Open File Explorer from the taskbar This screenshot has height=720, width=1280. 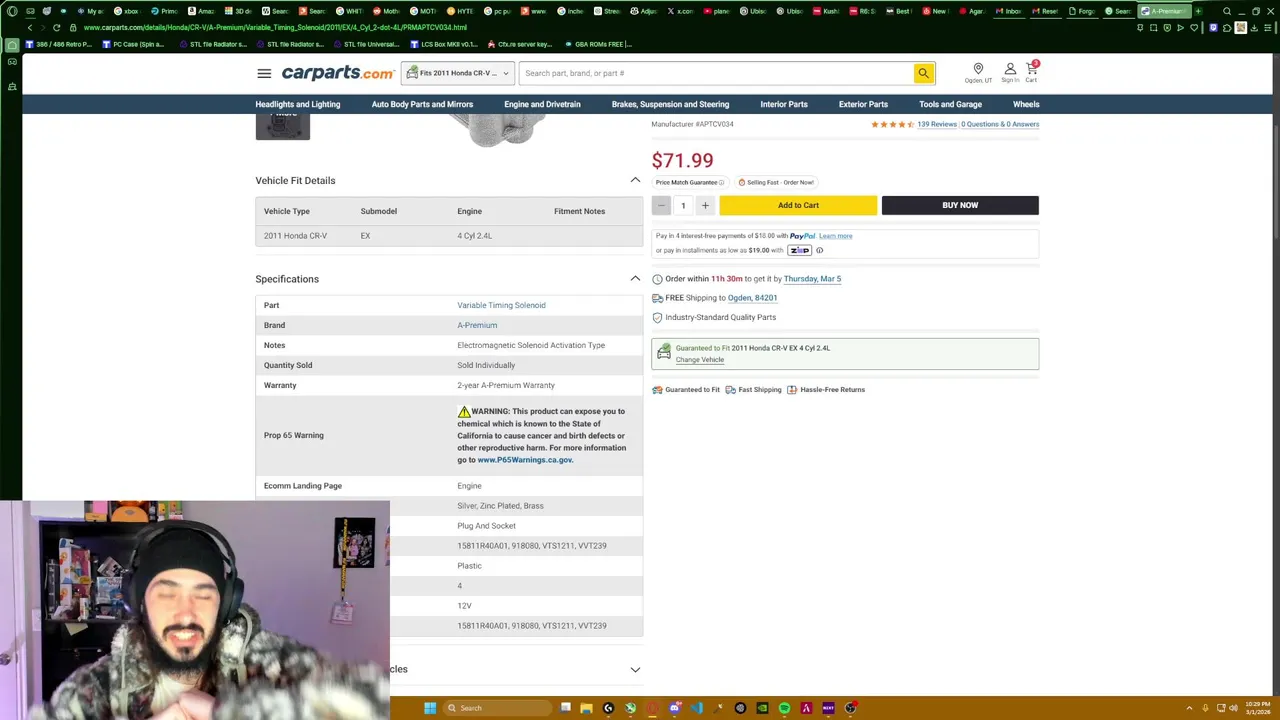[586, 708]
